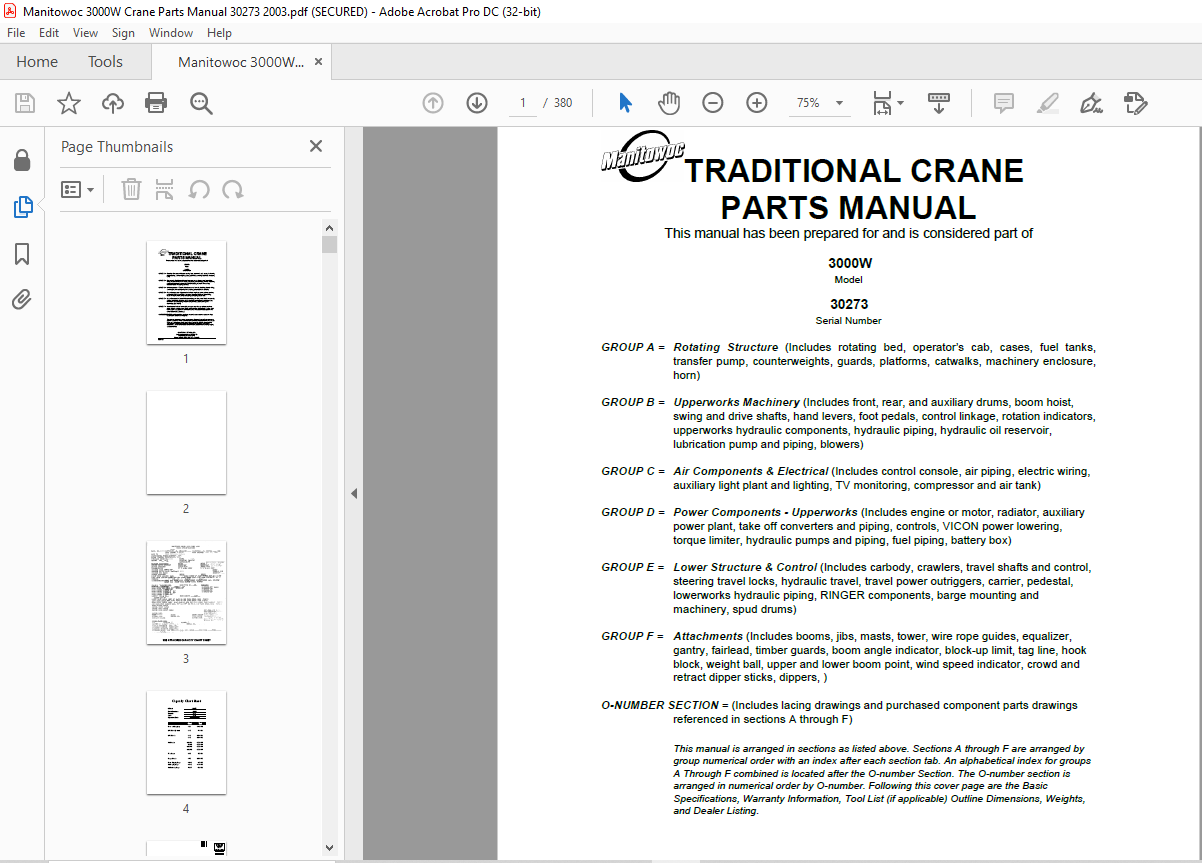Open the Window menu

[x=171, y=32]
